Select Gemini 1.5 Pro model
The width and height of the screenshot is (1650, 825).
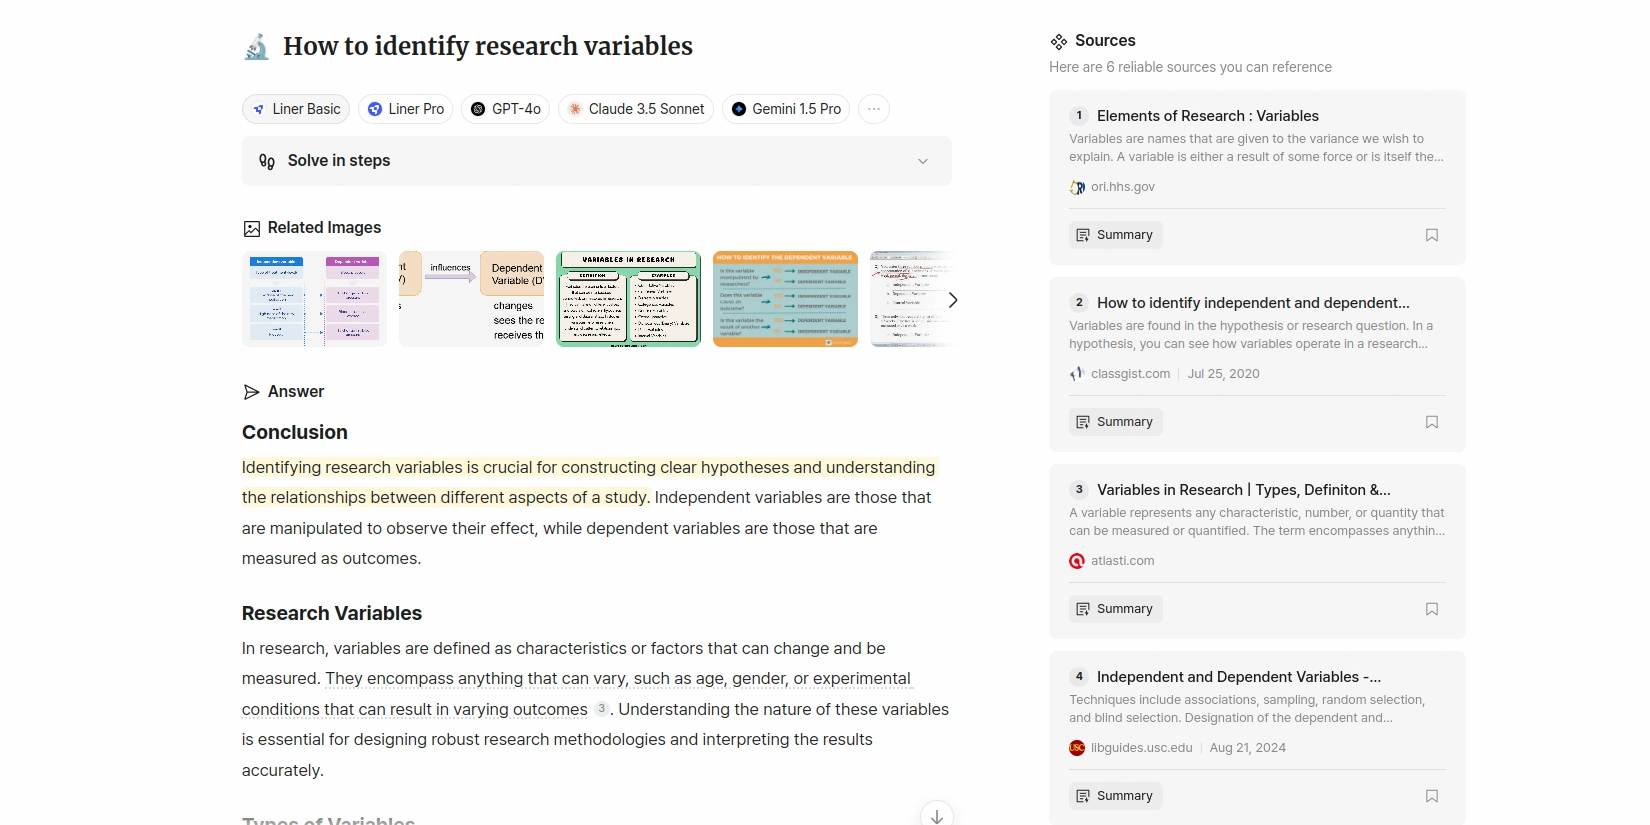click(x=786, y=109)
